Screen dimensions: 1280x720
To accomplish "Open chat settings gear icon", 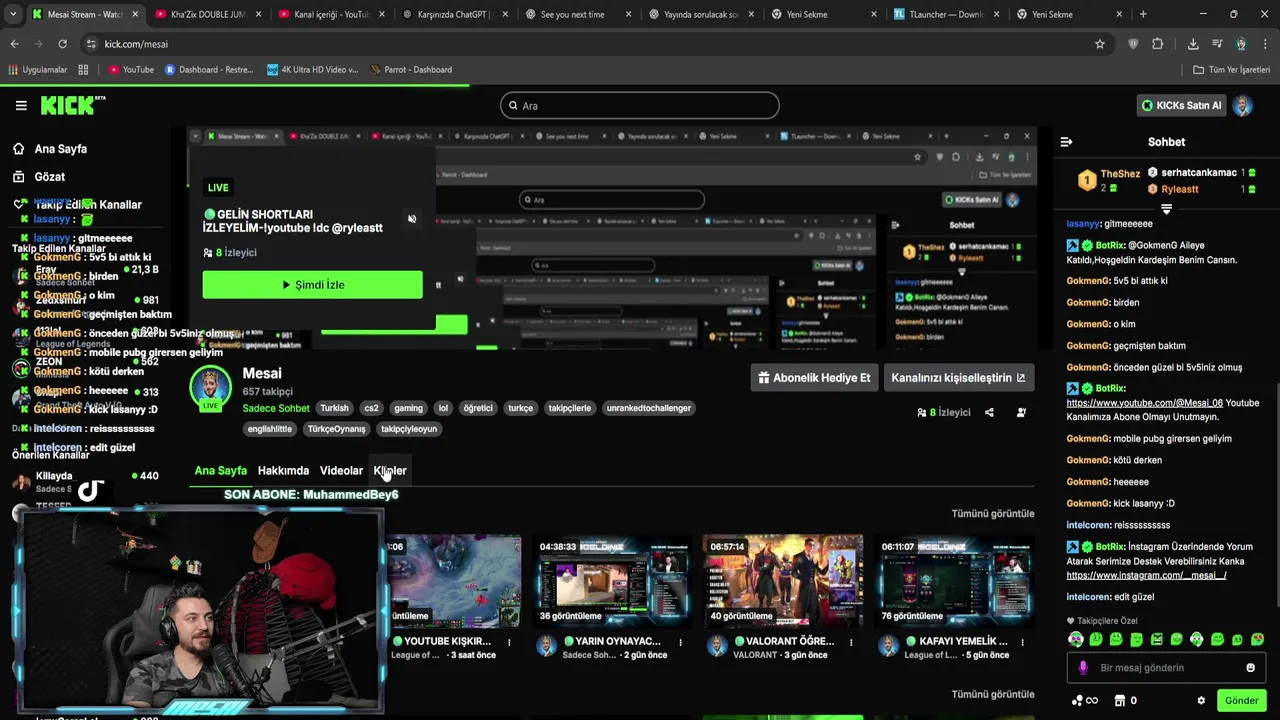I will [1201, 700].
